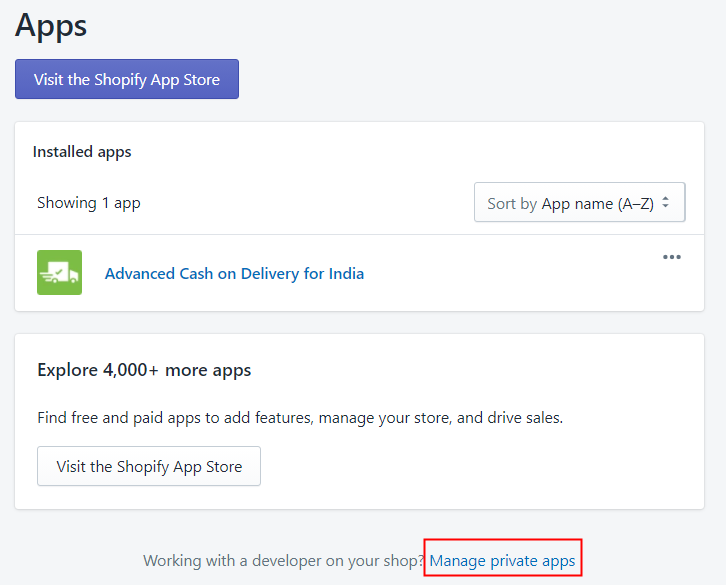Click the green delivery truck app icon
The height and width of the screenshot is (585, 726).
click(59, 272)
